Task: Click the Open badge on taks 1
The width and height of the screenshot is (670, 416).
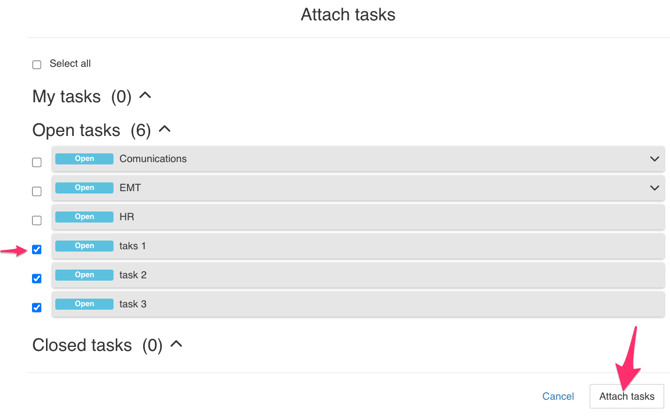Action: point(84,246)
